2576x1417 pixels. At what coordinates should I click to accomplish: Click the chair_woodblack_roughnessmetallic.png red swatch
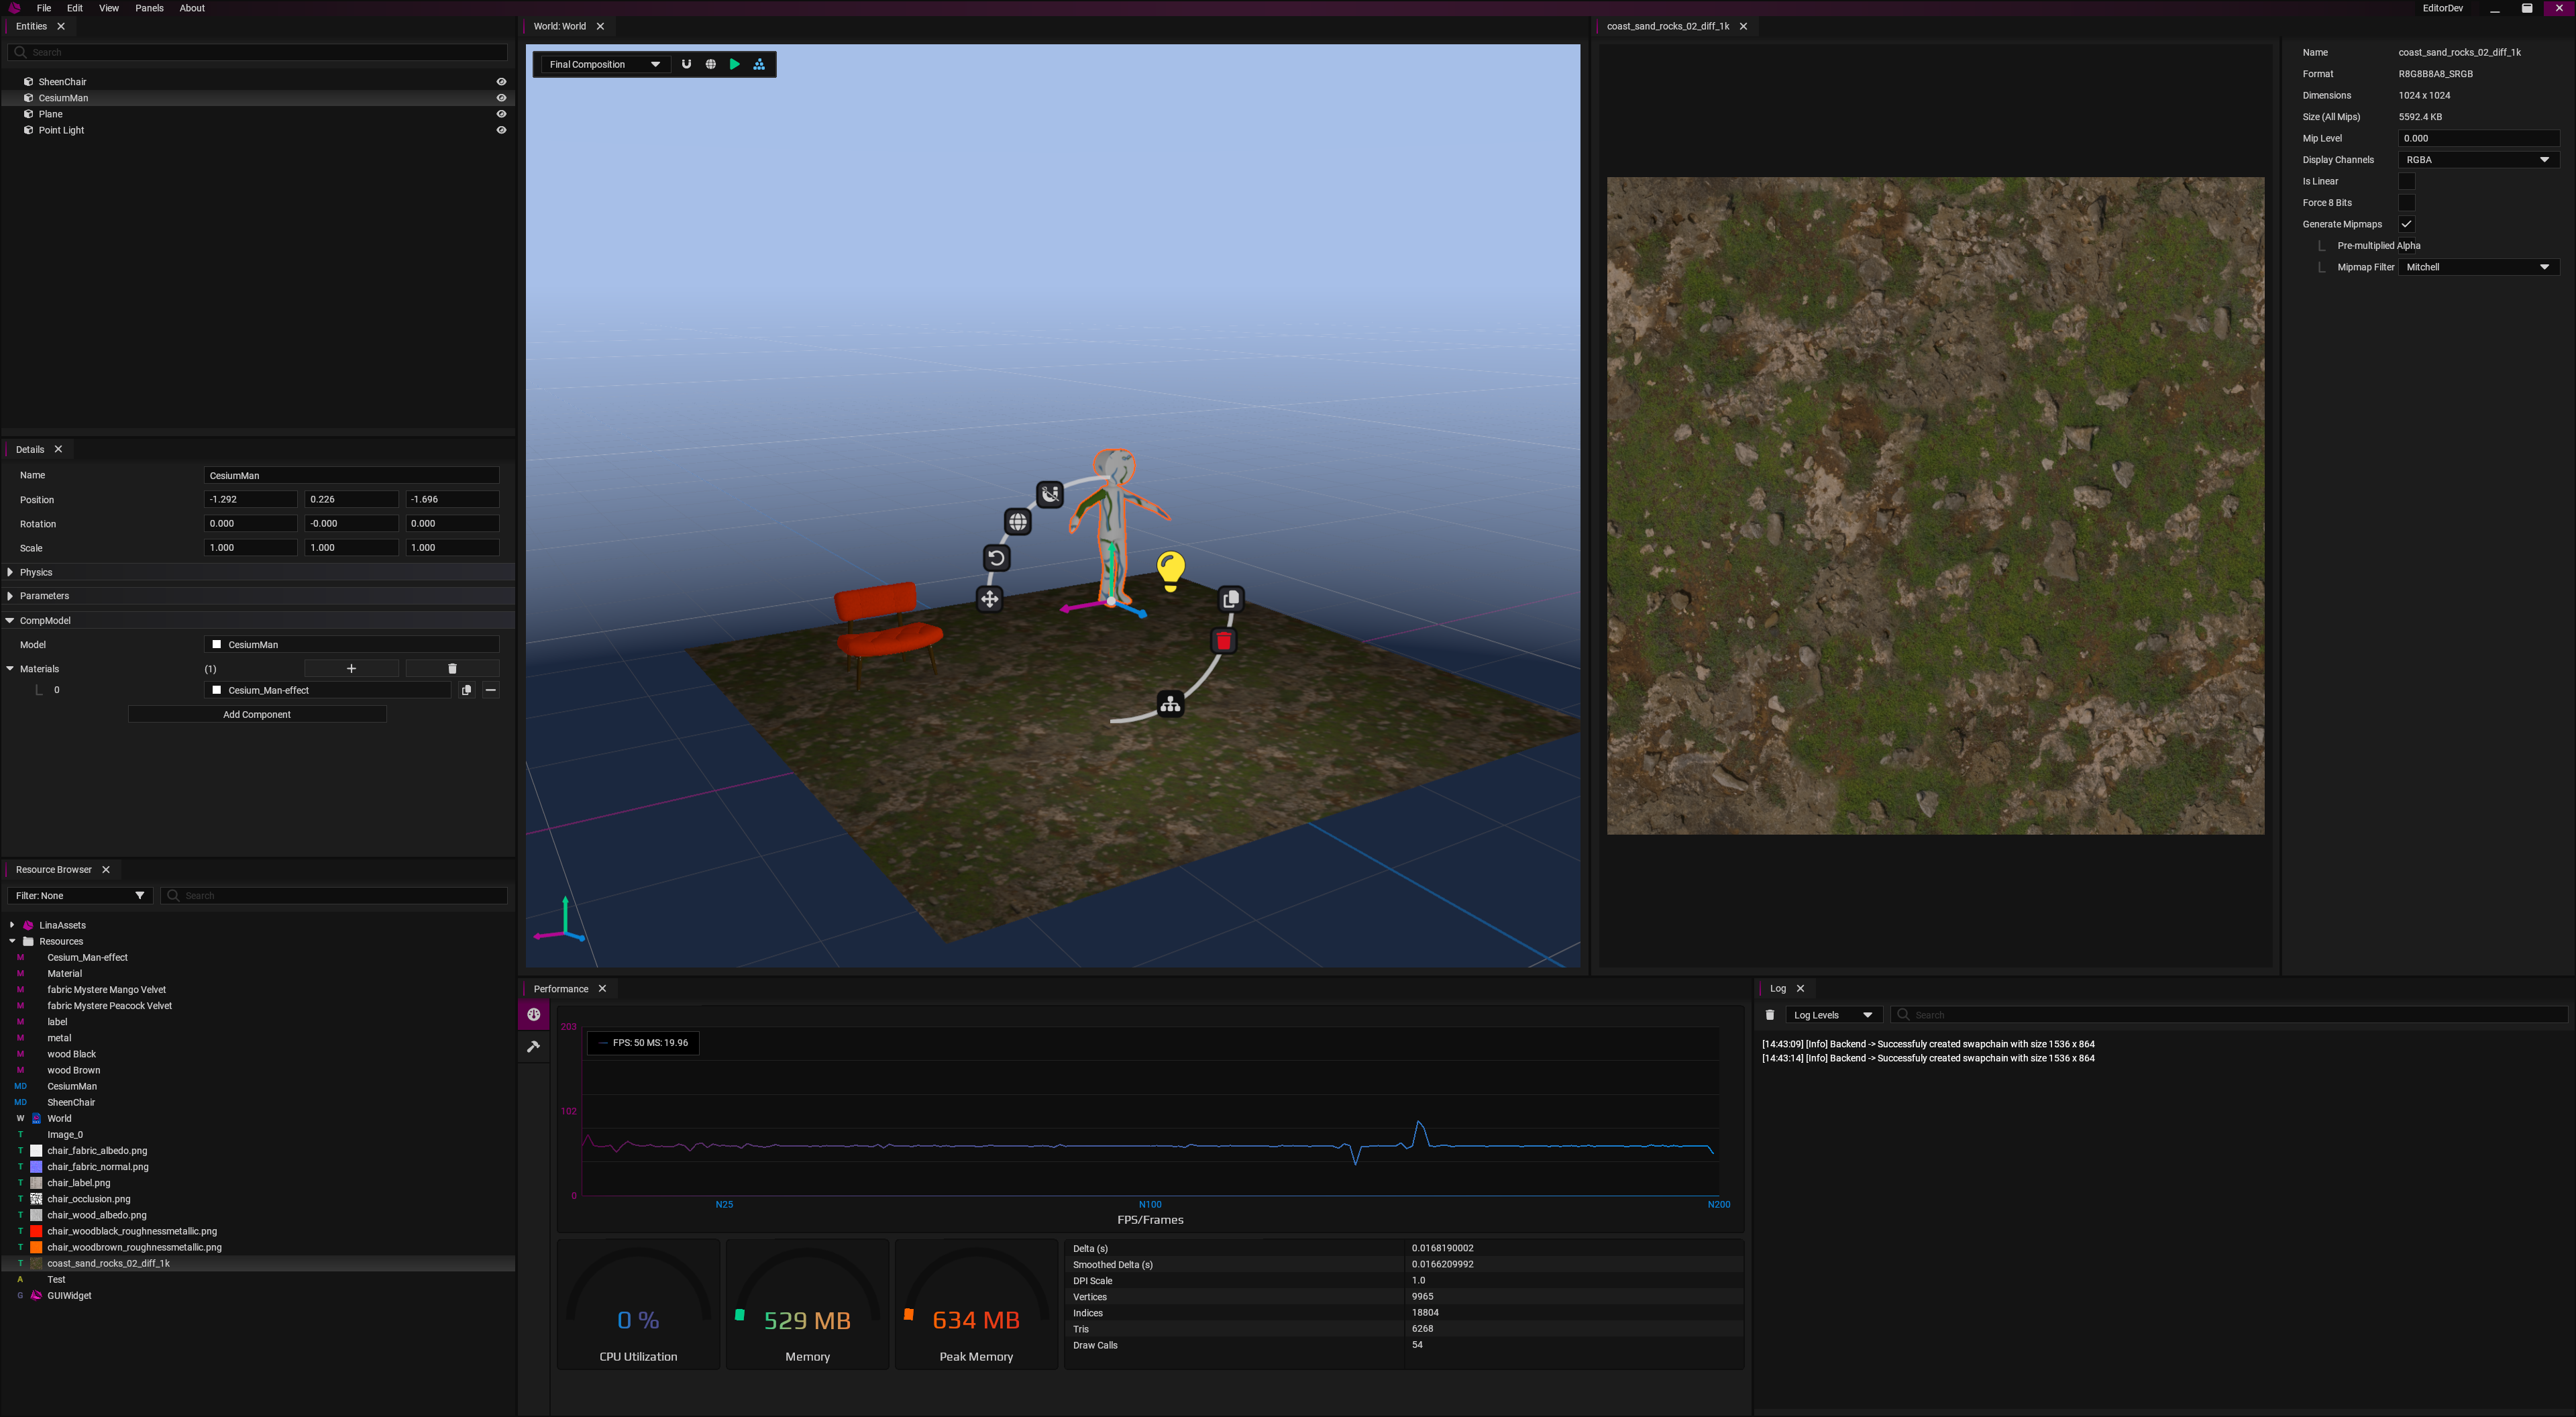coord(36,1231)
